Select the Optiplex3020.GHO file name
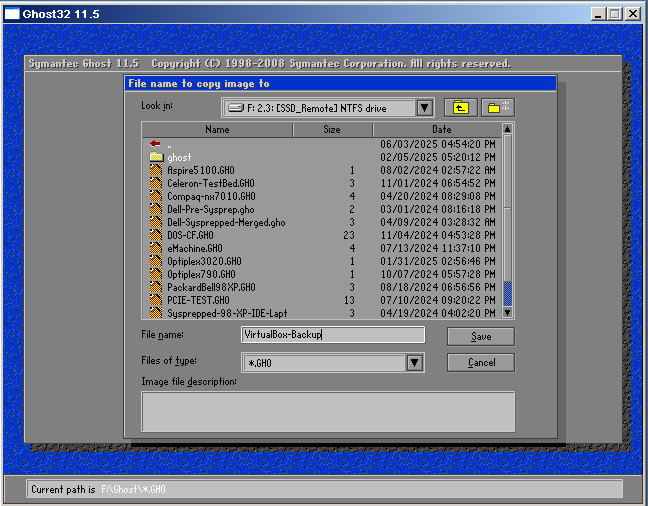The width and height of the screenshot is (648, 506). [x=204, y=261]
